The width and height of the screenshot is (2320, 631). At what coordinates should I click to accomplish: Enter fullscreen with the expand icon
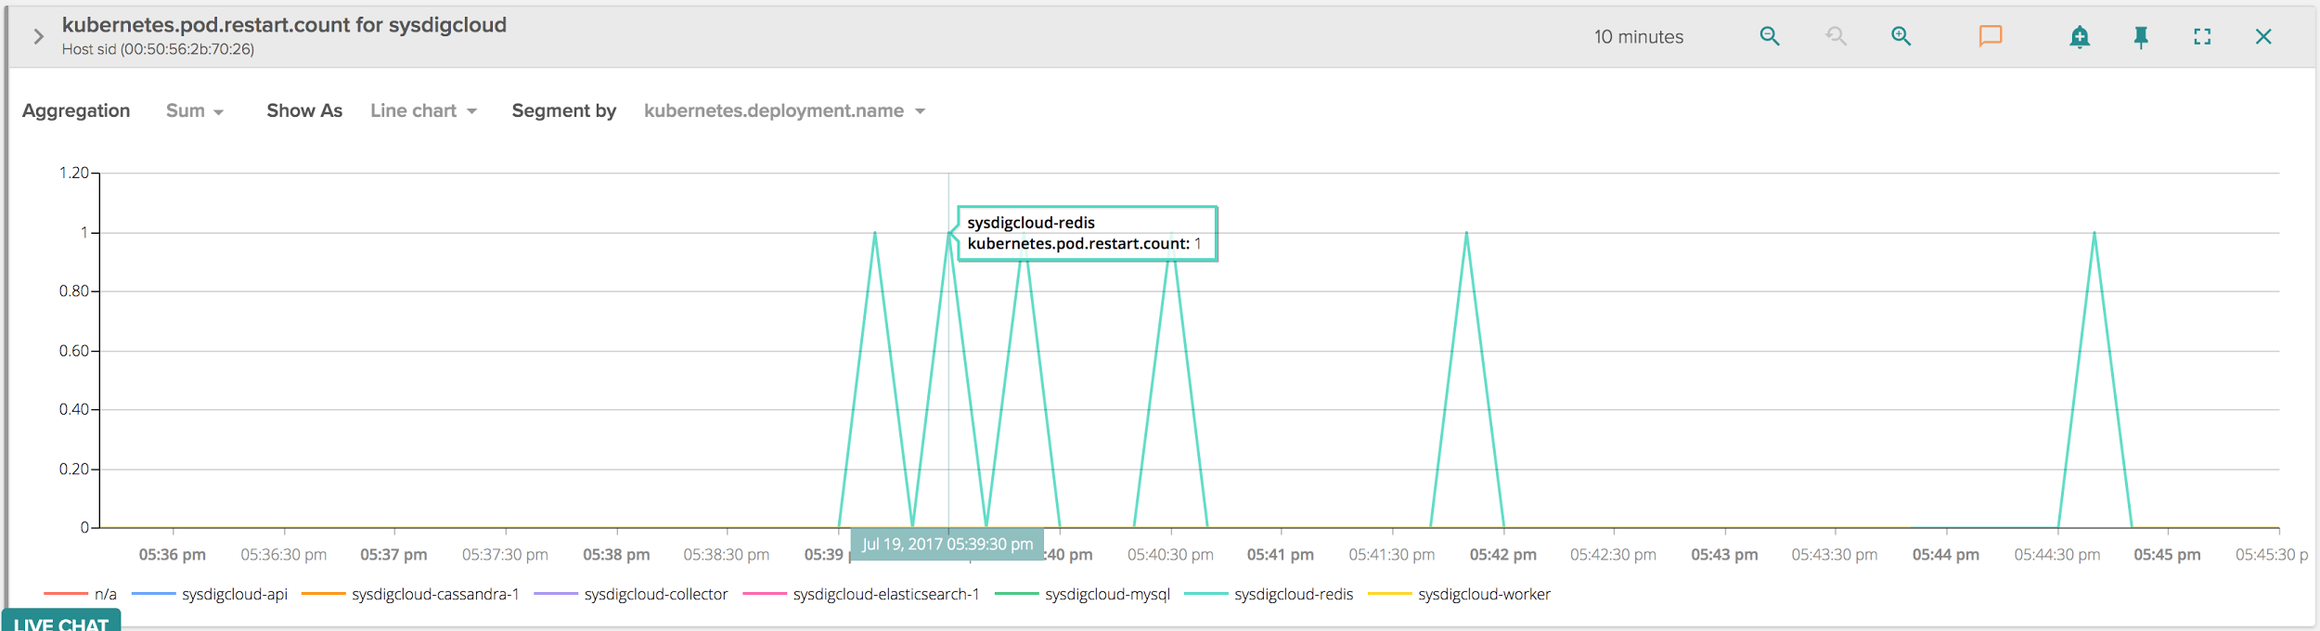click(x=2202, y=36)
